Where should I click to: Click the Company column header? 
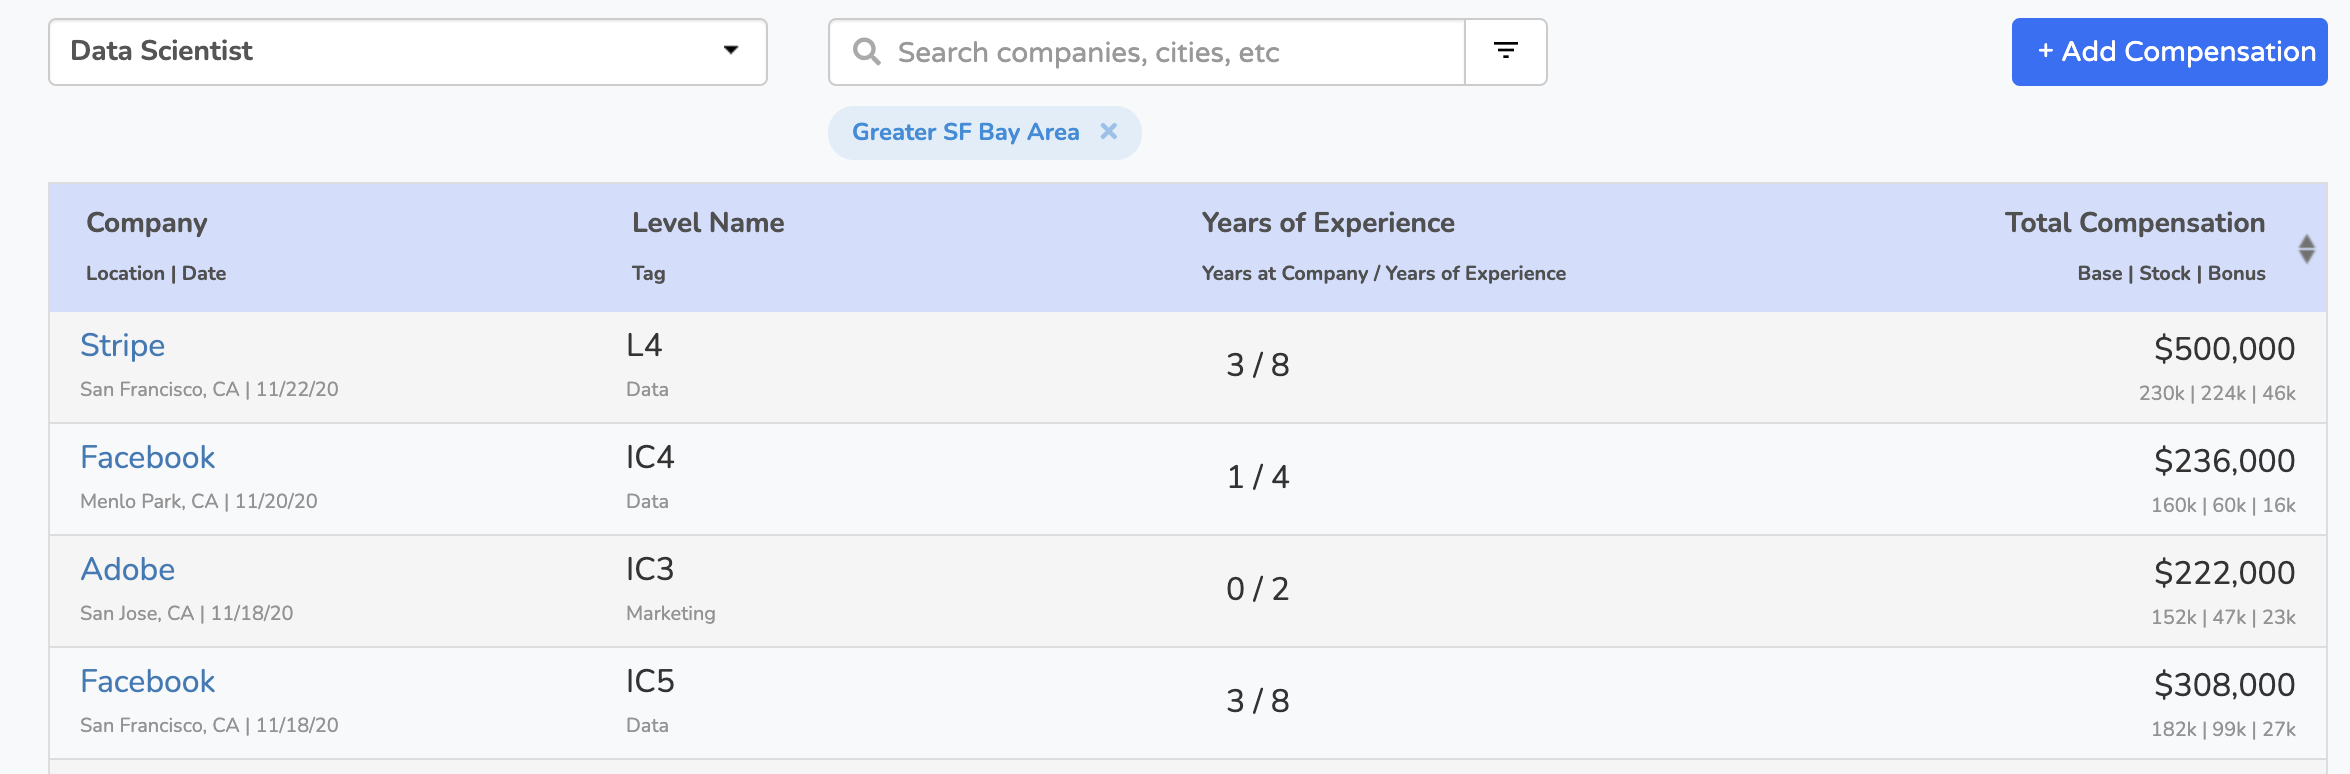147,222
